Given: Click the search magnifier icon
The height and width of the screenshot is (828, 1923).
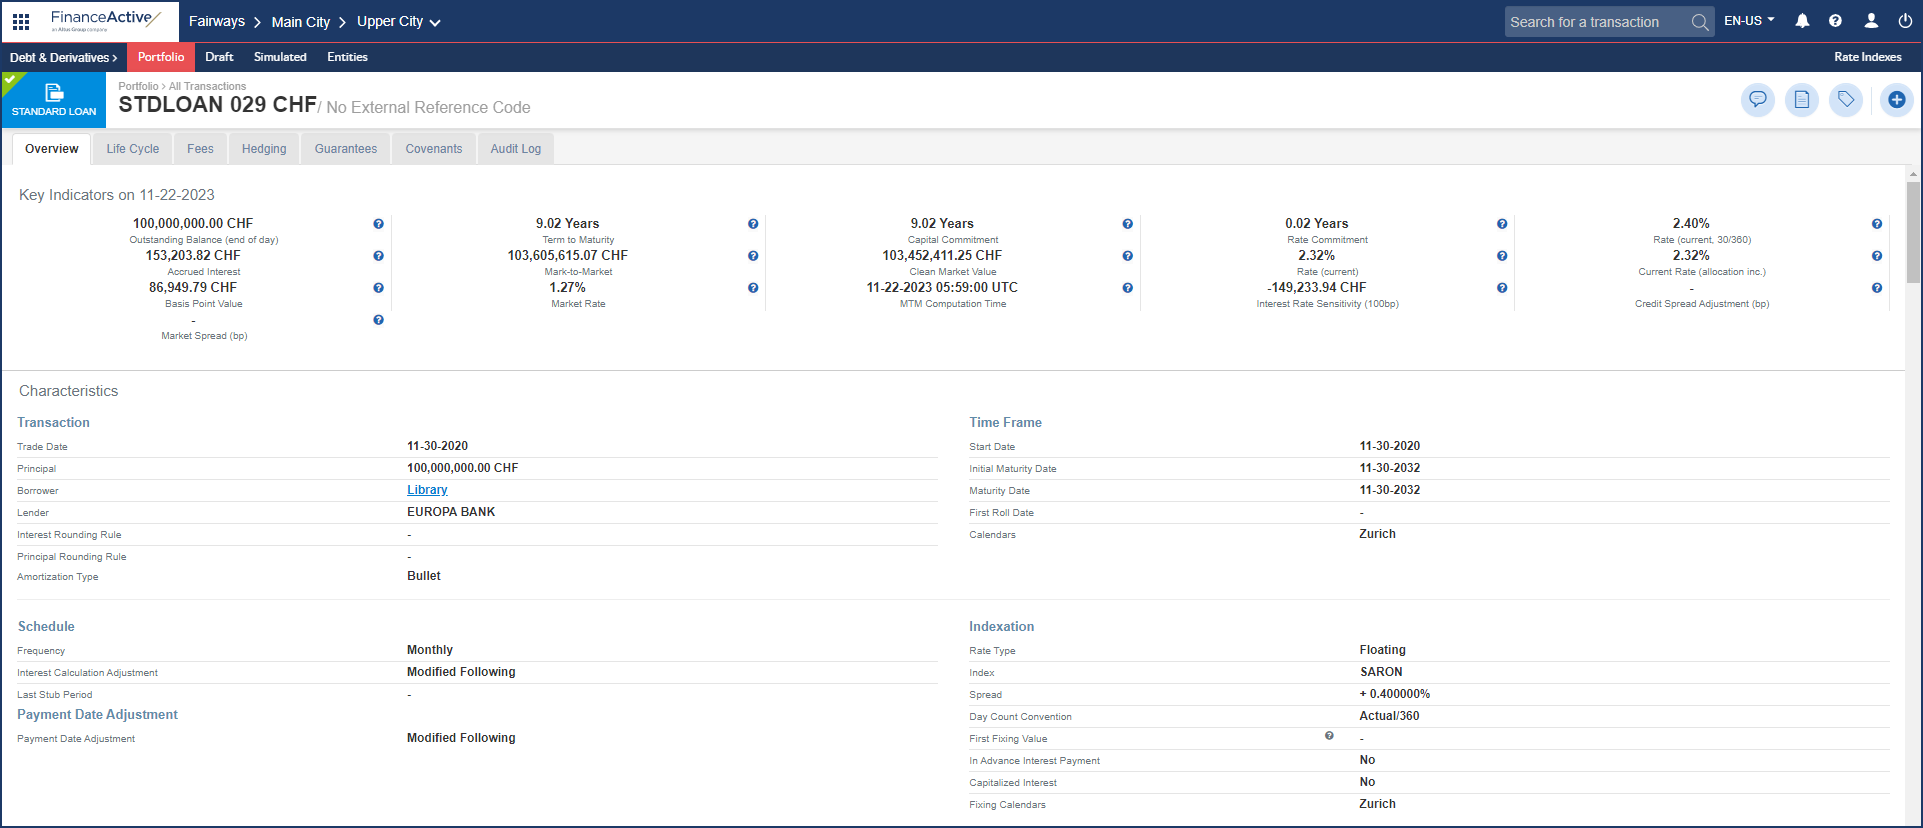Looking at the screenshot, I should pos(1699,22).
